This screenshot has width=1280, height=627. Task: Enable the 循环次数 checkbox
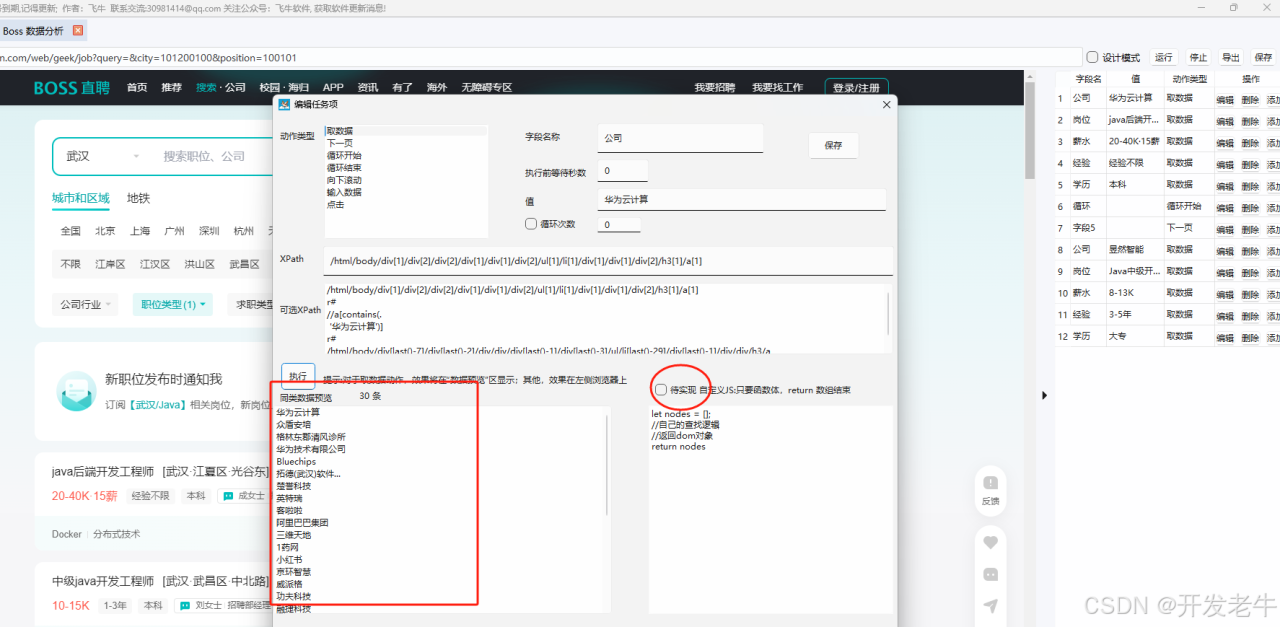pyautogui.click(x=531, y=224)
